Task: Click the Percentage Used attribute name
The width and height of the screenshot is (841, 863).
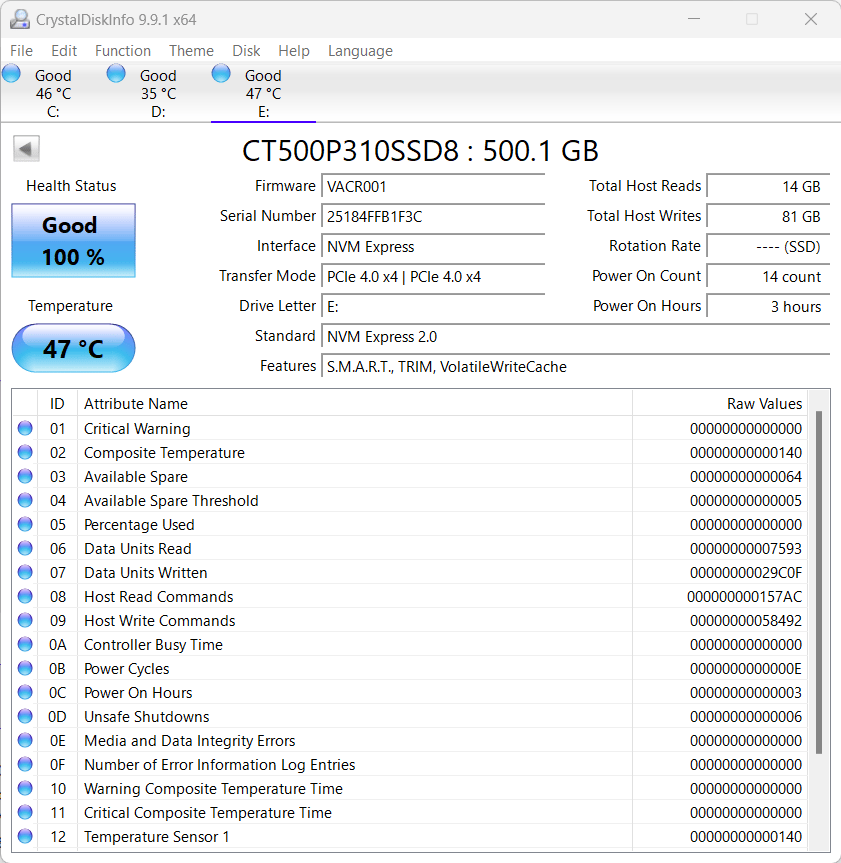Action: [x=139, y=525]
